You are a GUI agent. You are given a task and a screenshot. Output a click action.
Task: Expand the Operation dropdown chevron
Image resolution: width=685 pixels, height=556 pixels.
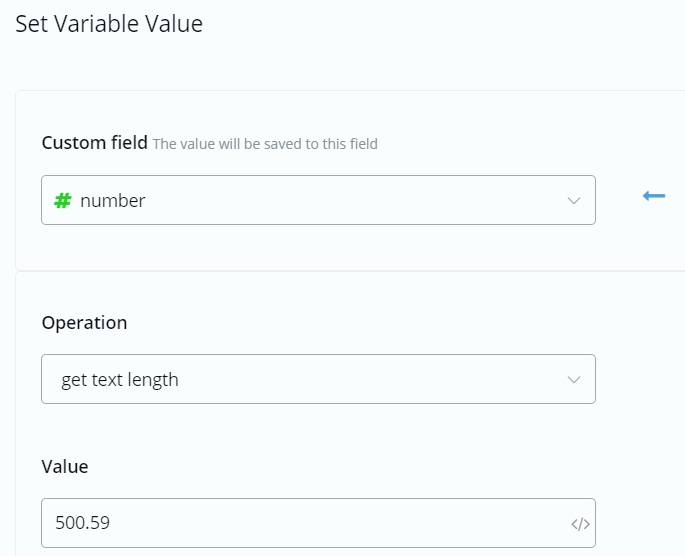[x=574, y=379]
